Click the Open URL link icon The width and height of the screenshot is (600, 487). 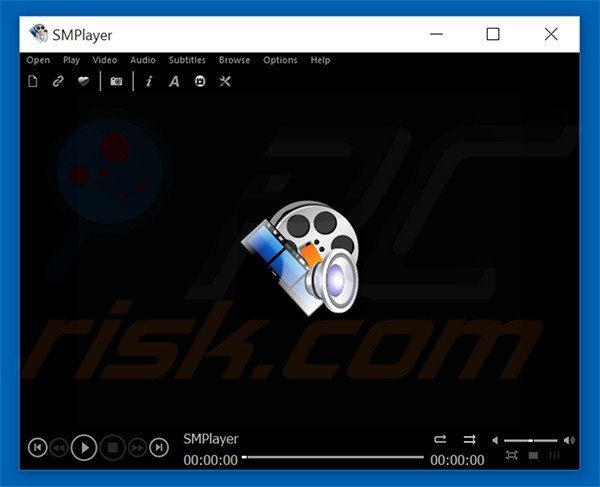58,81
